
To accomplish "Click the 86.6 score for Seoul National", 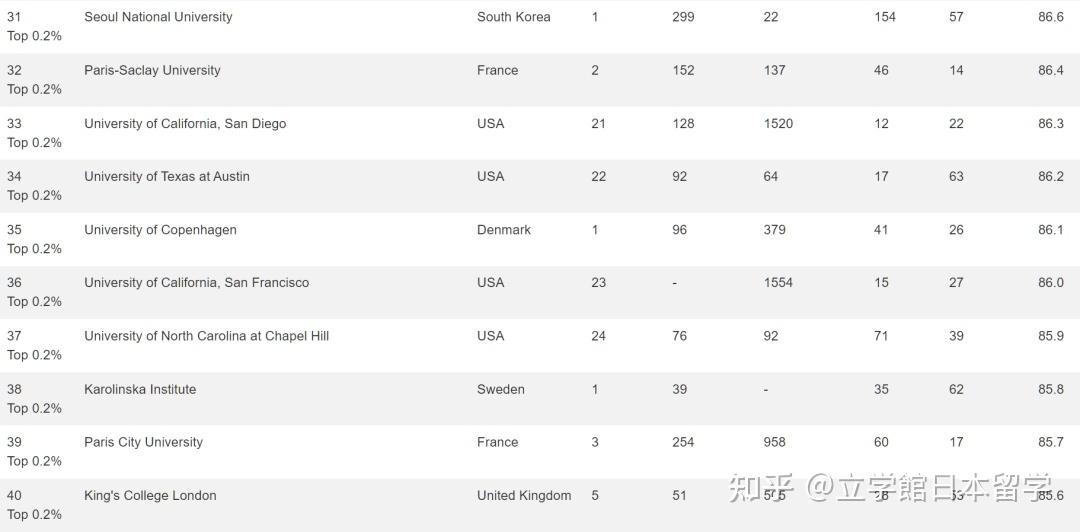I will tap(1051, 17).
